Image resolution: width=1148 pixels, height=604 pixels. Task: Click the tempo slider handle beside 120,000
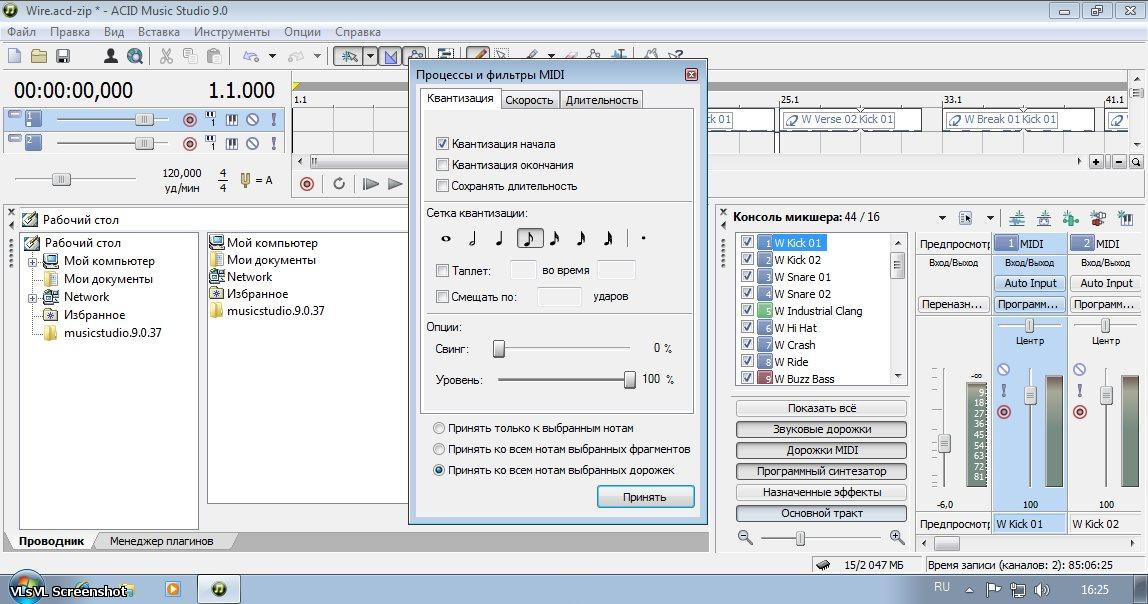pyautogui.click(x=62, y=179)
